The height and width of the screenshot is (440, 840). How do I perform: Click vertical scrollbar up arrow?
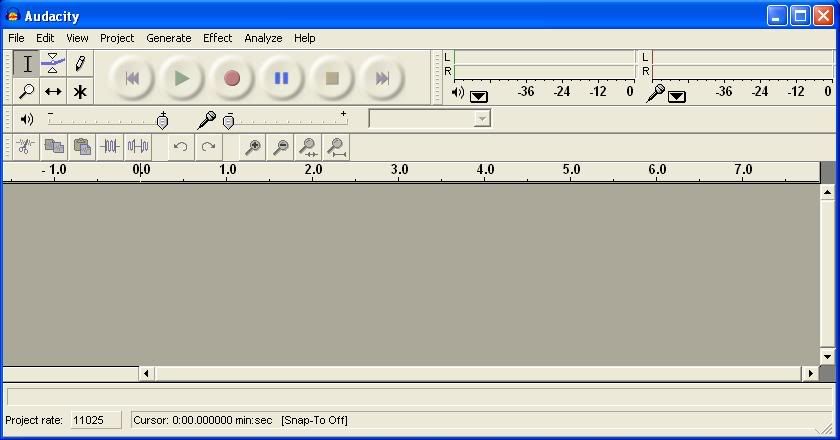pyautogui.click(x=827, y=192)
